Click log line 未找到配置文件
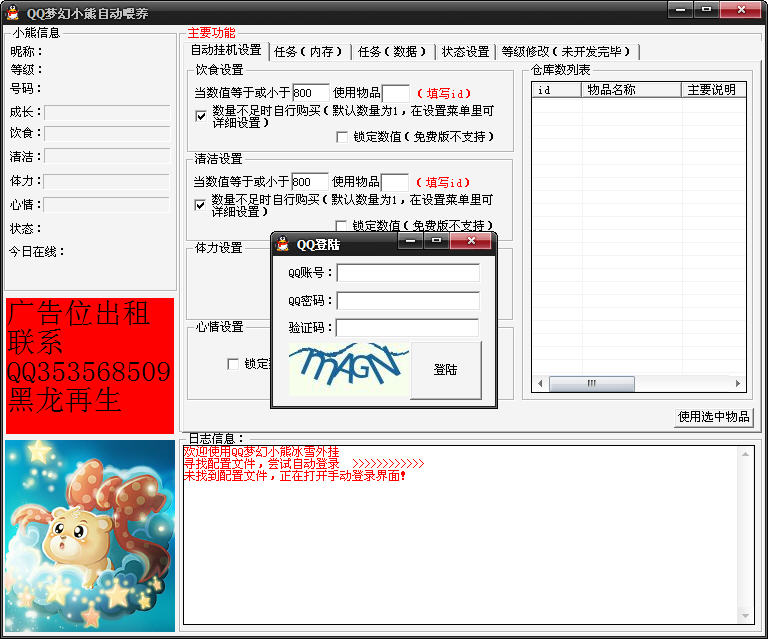Screen dimensions: 768x639 tap(294, 476)
